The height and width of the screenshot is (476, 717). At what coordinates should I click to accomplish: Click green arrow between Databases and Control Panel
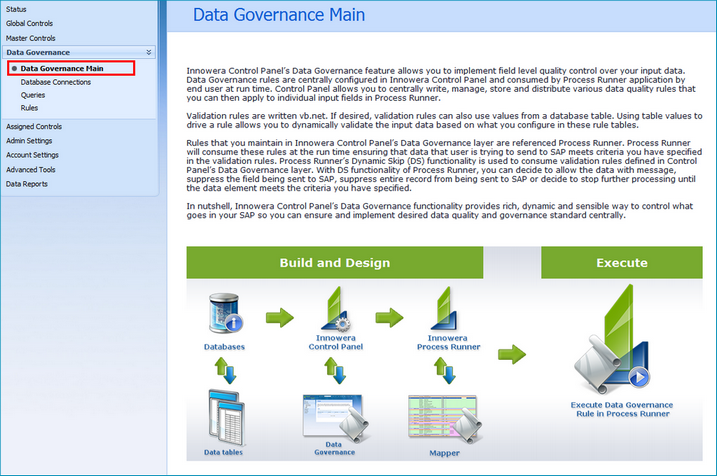[x=280, y=317]
